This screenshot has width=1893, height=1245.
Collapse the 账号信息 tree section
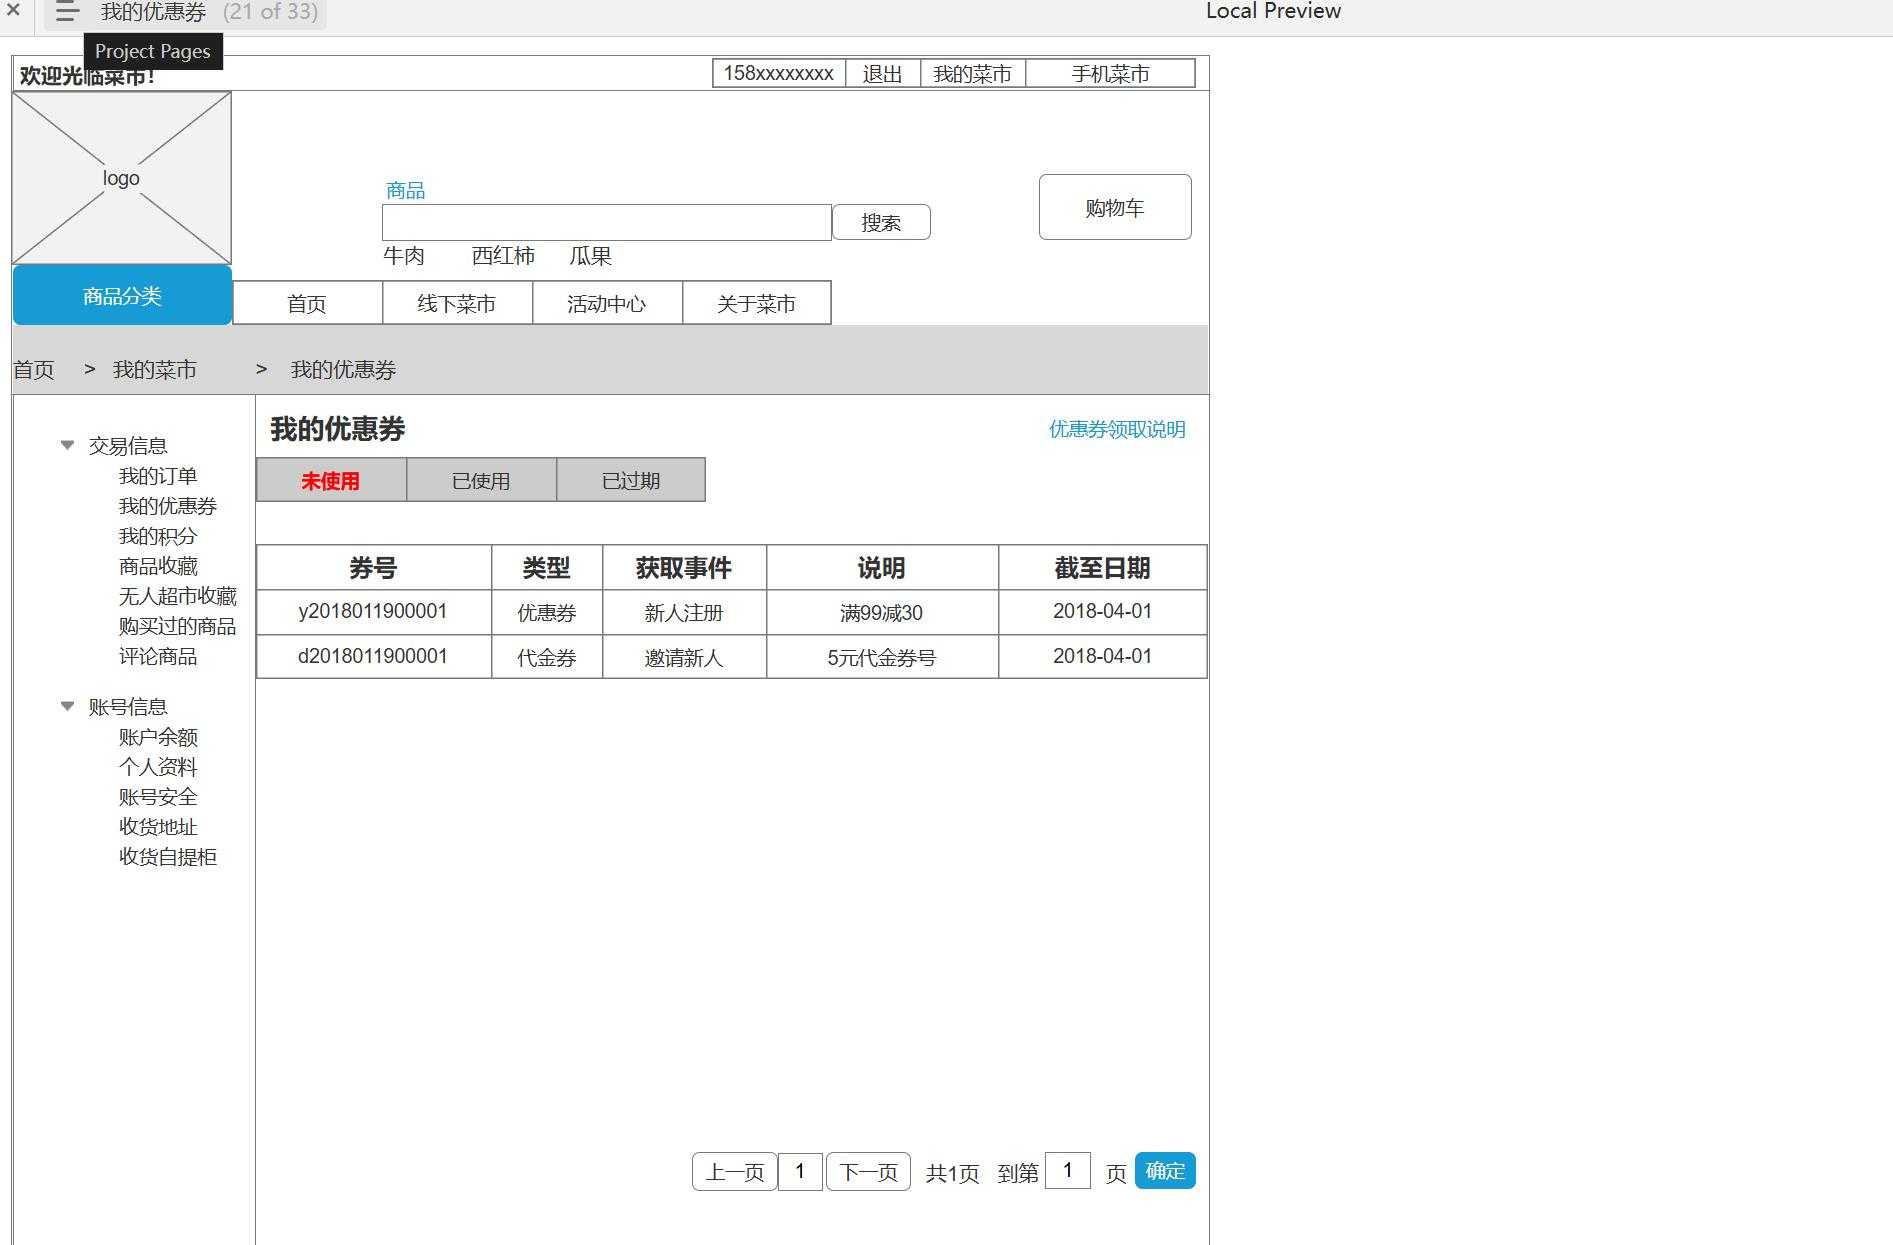point(67,706)
